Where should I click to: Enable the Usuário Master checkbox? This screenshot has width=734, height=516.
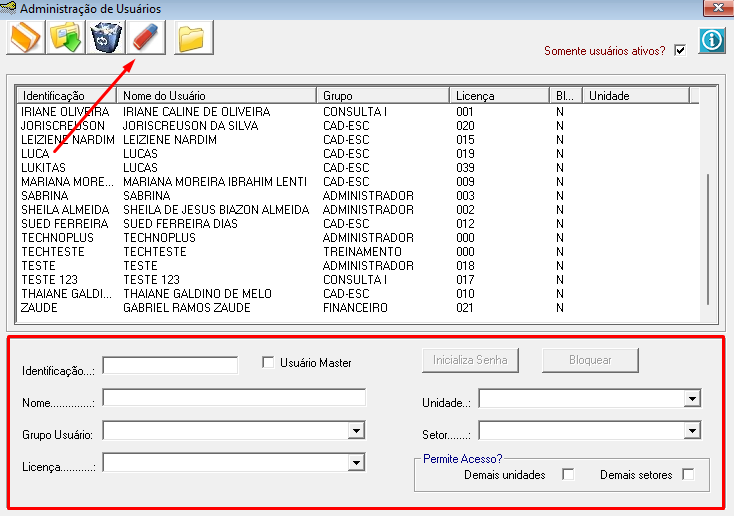[x=268, y=362]
